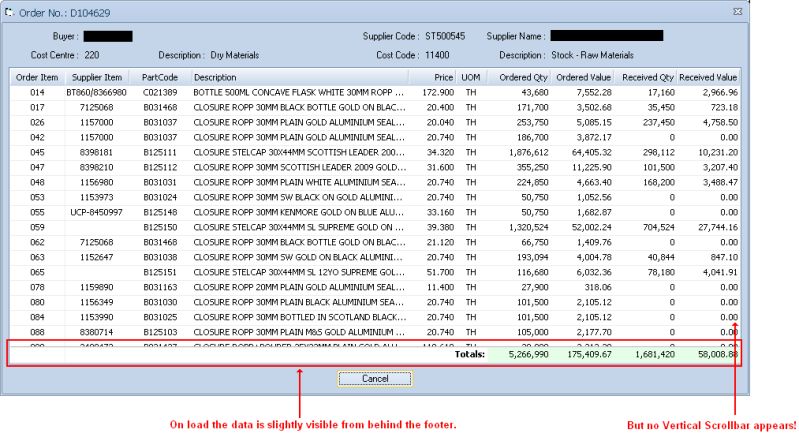Click part code B125112
799x437 pixels.
point(160,168)
